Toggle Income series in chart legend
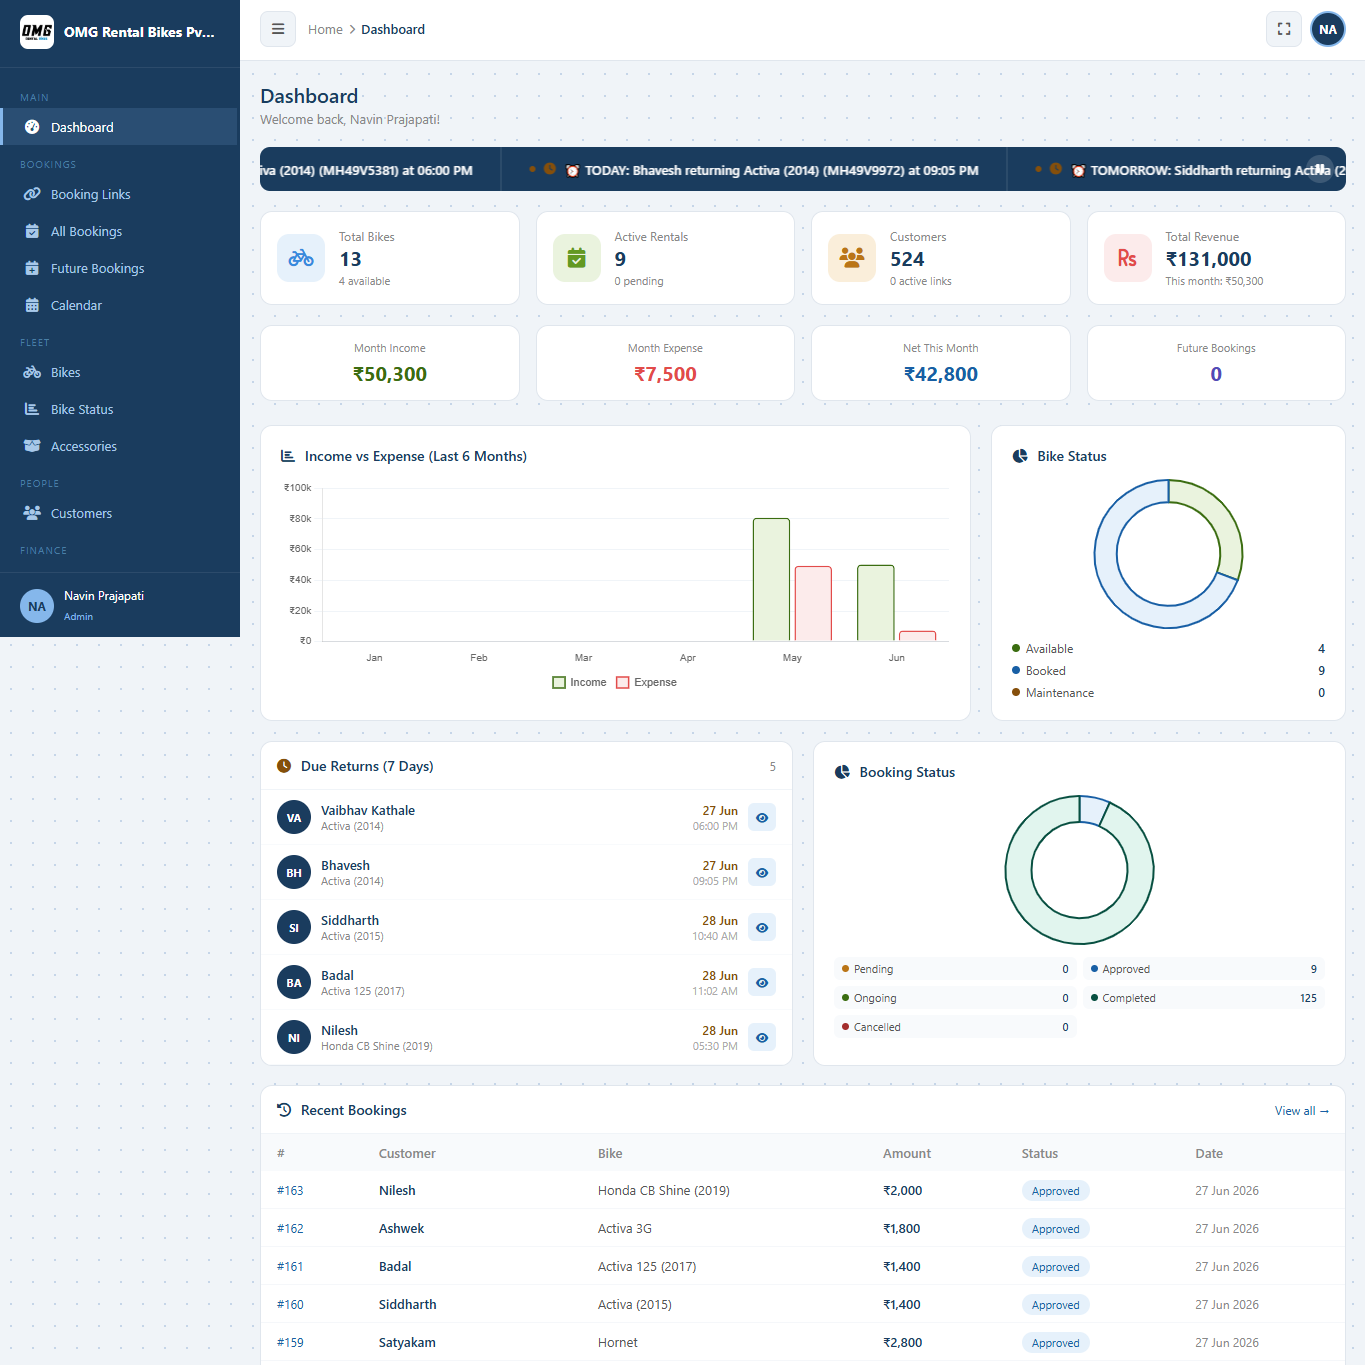Viewport: 1365px width, 1365px height. pyautogui.click(x=579, y=682)
